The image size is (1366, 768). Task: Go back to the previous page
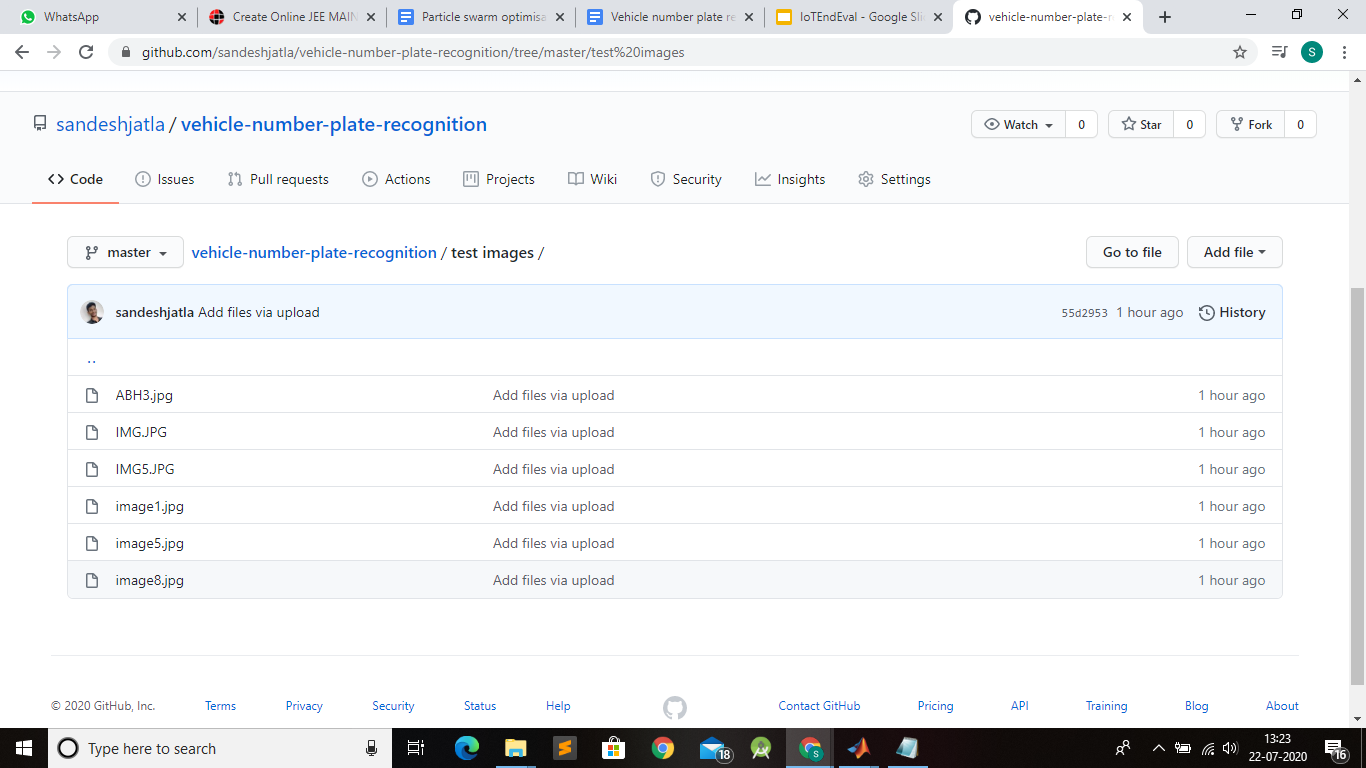click(x=22, y=52)
